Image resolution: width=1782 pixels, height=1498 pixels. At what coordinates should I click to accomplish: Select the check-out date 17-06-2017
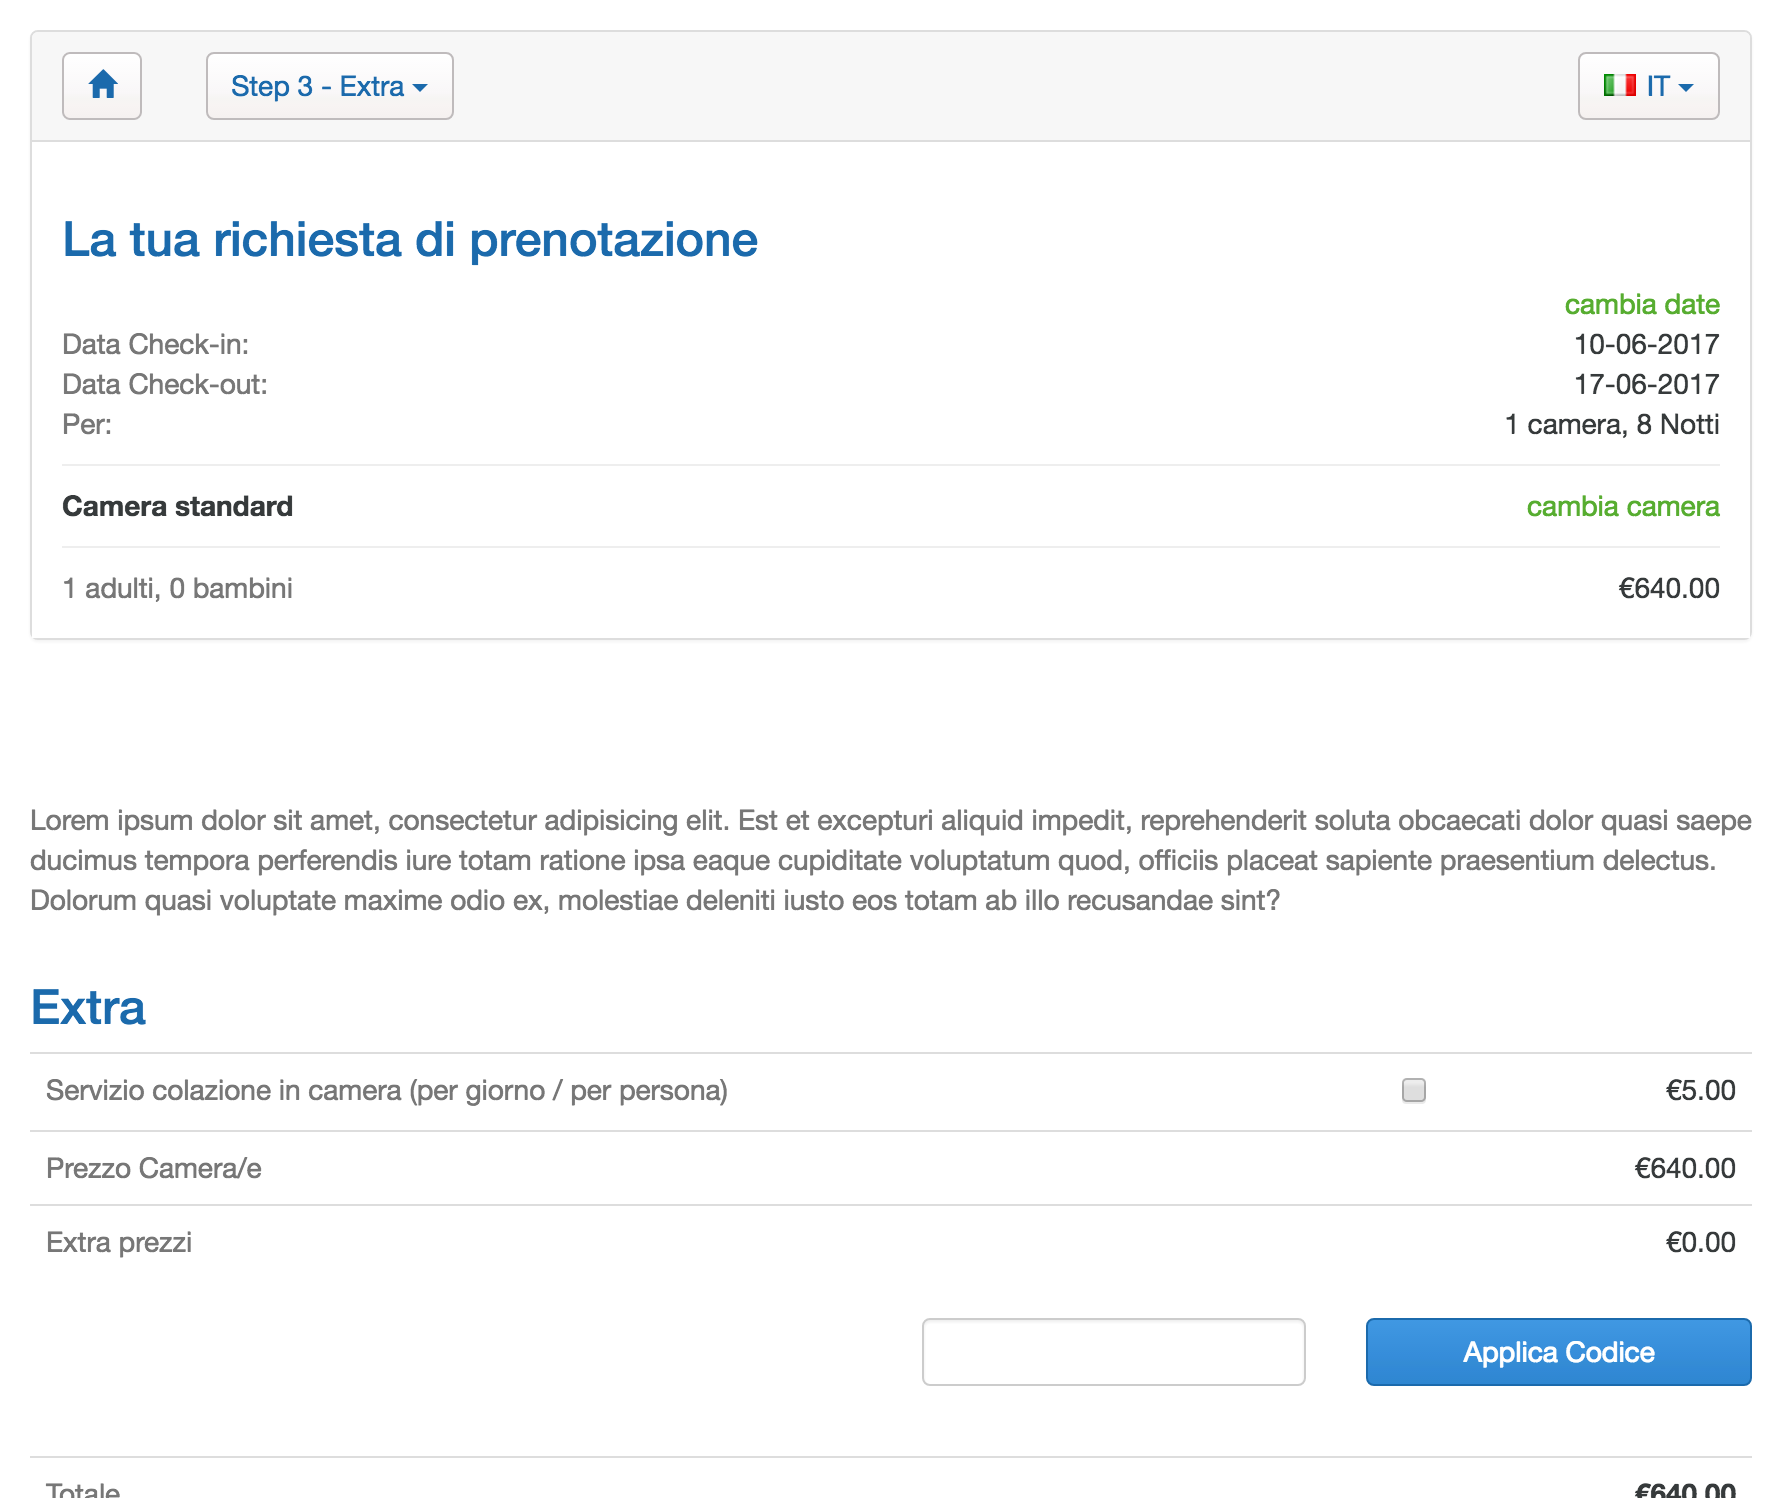point(1646,384)
